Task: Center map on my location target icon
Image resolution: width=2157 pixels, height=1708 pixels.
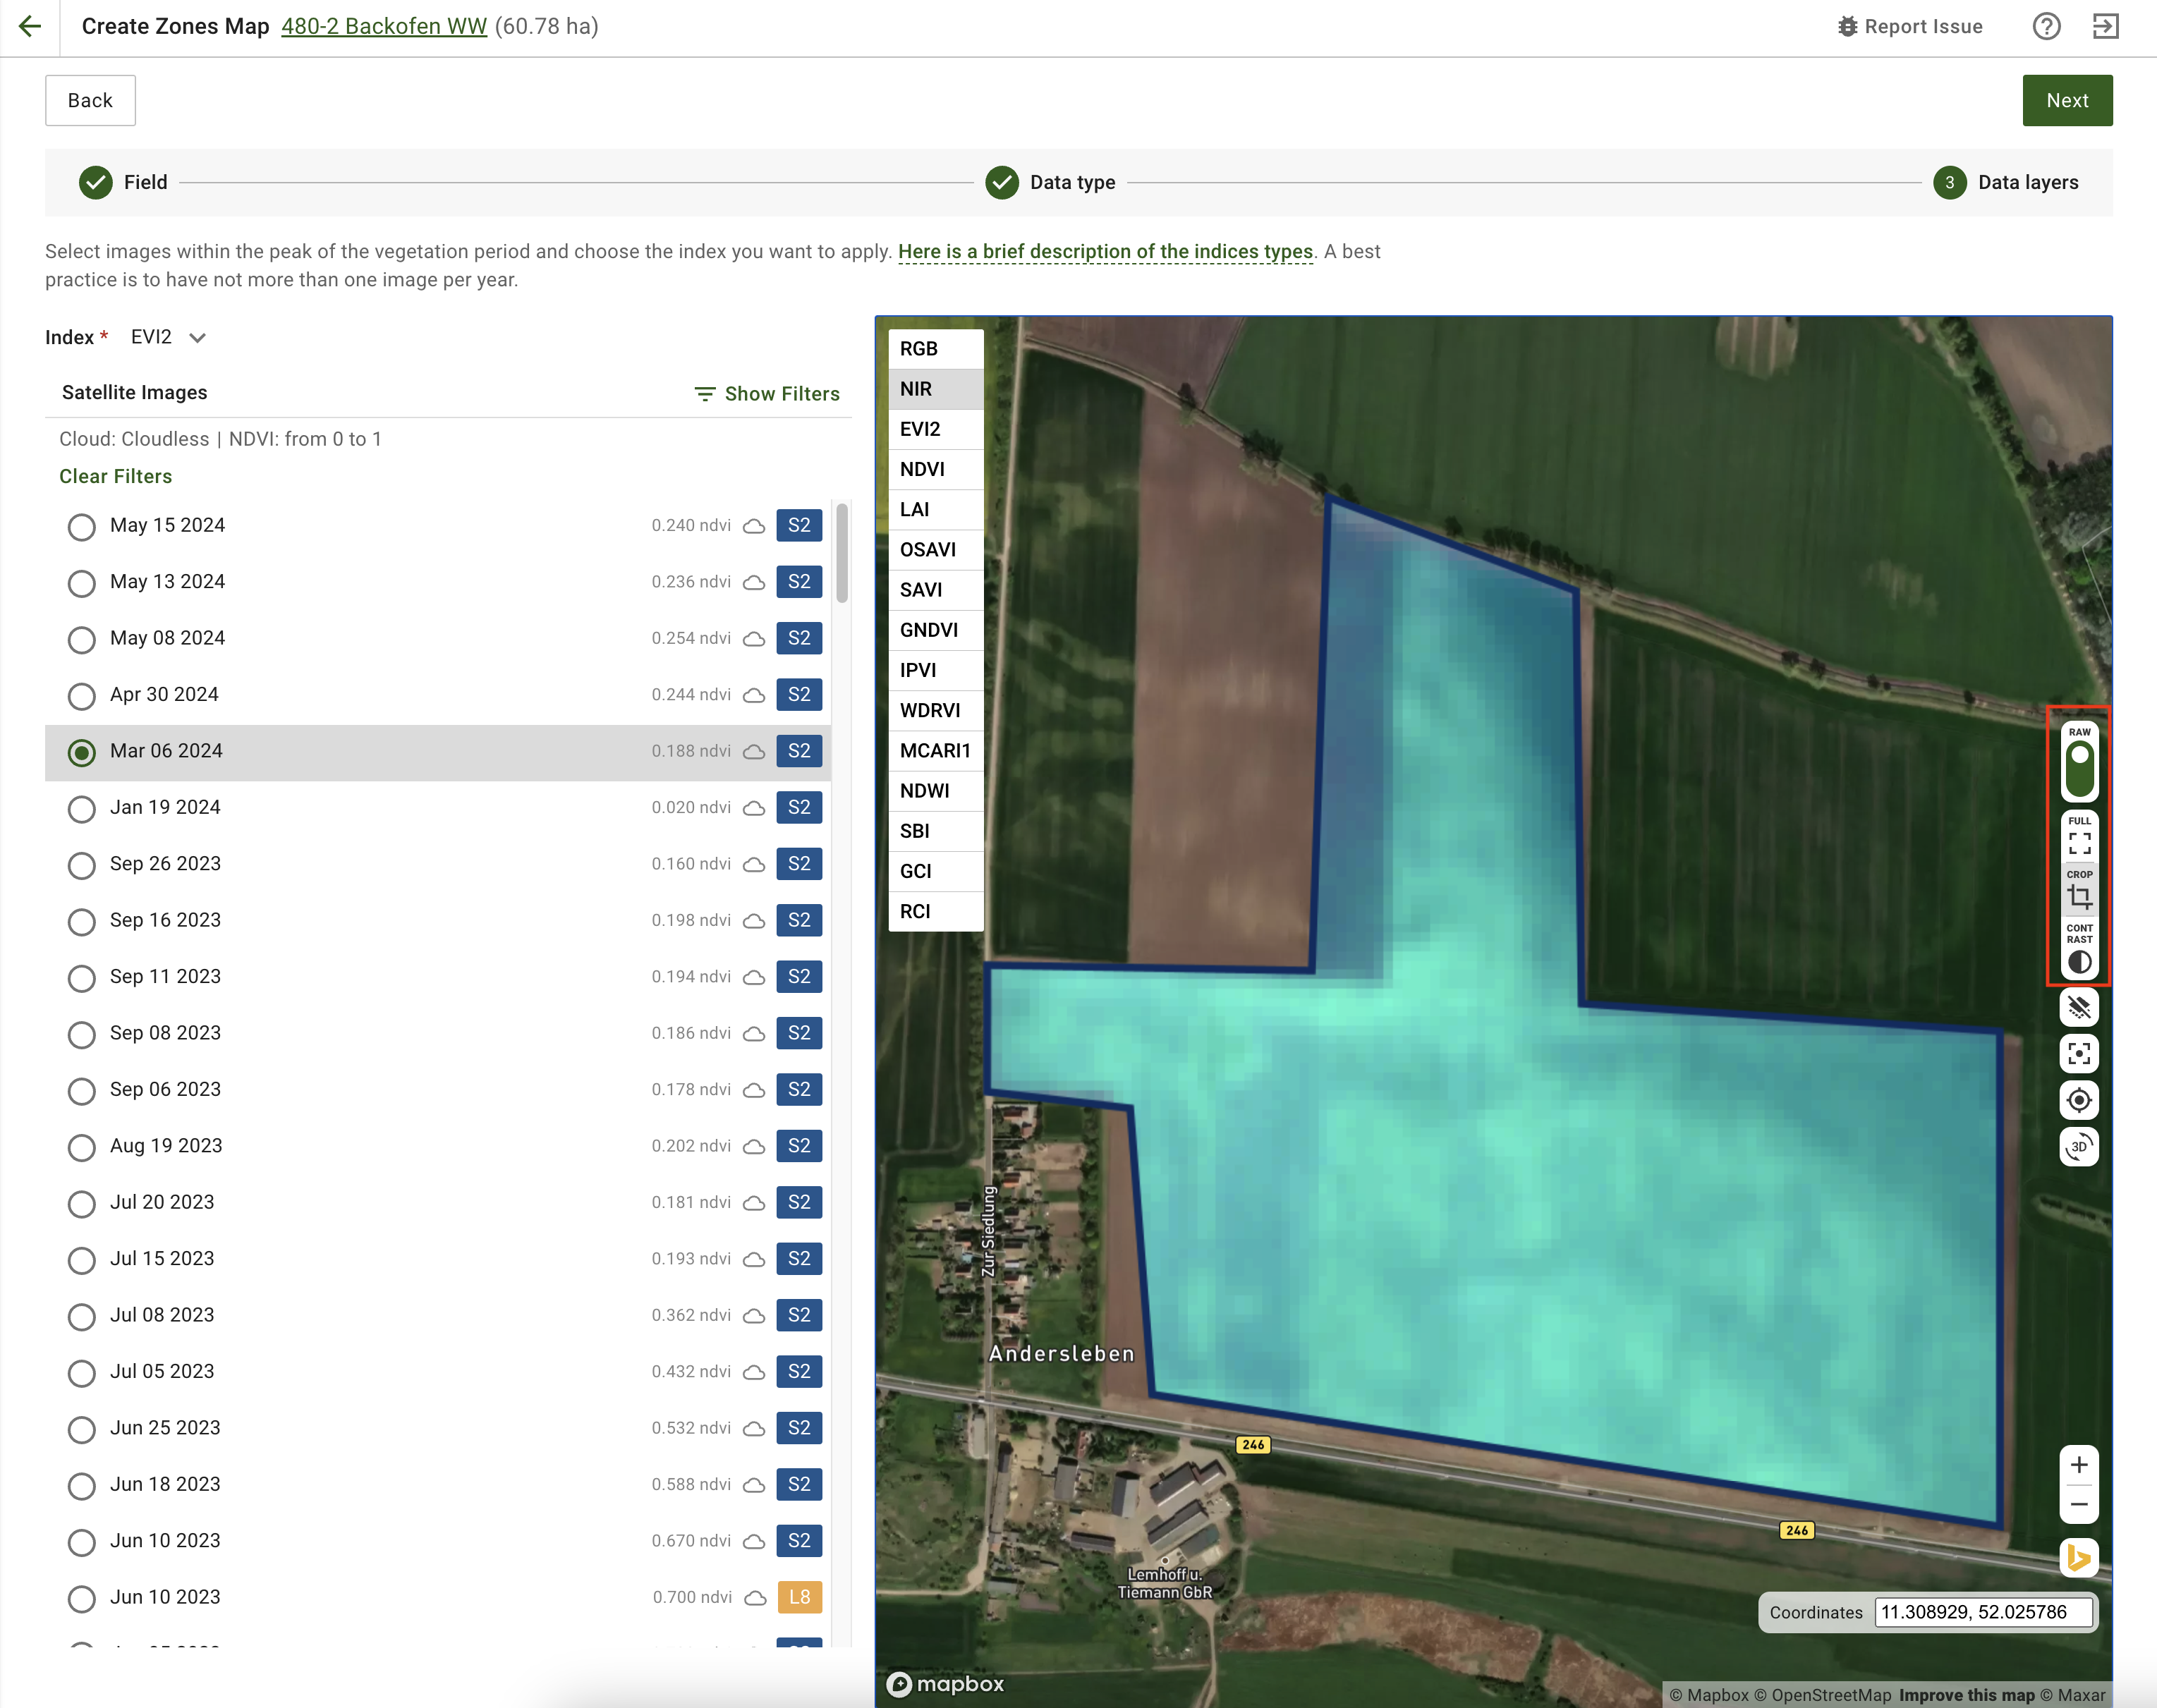Action: coord(2079,1100)
